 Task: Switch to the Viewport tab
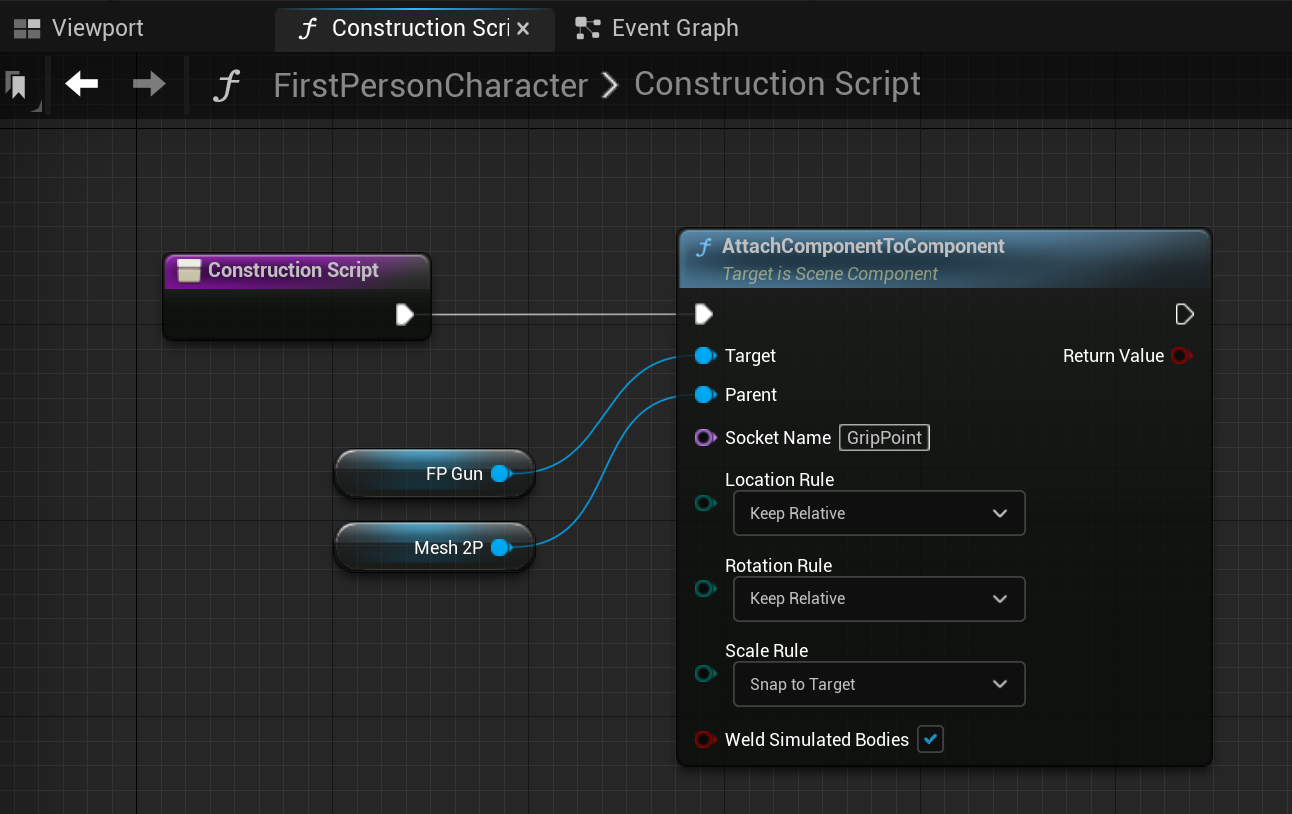click(80, 28)
